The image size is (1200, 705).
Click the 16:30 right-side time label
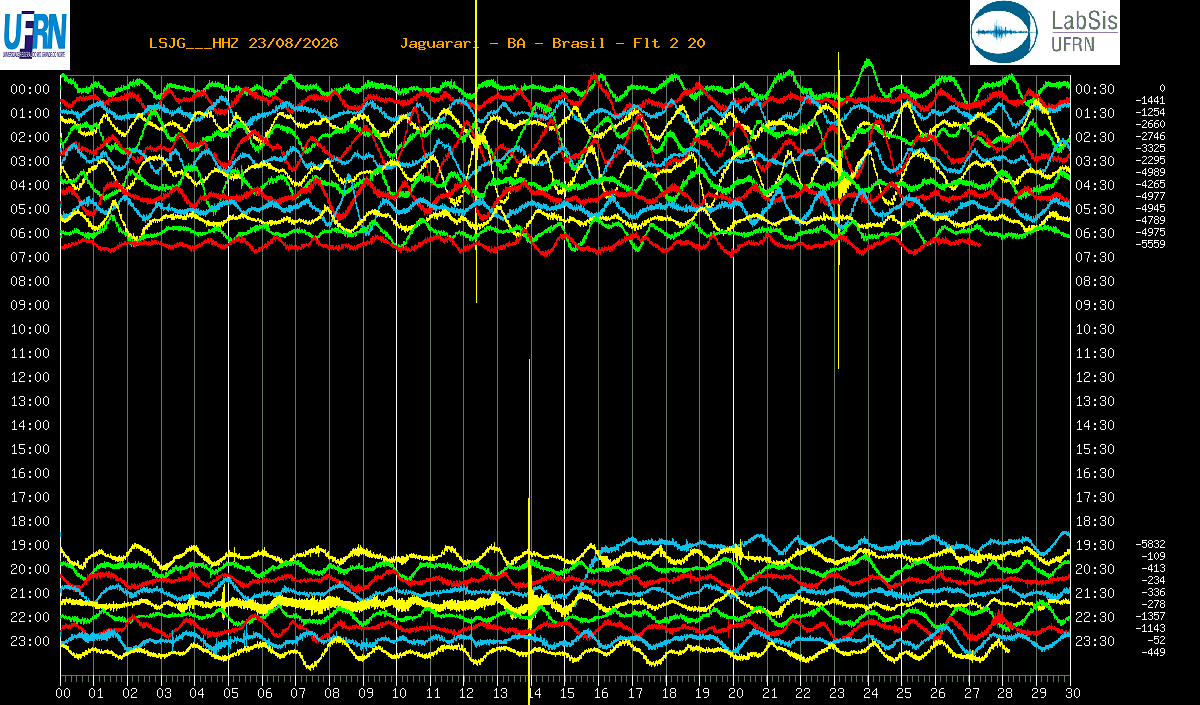click(1095, 473)
